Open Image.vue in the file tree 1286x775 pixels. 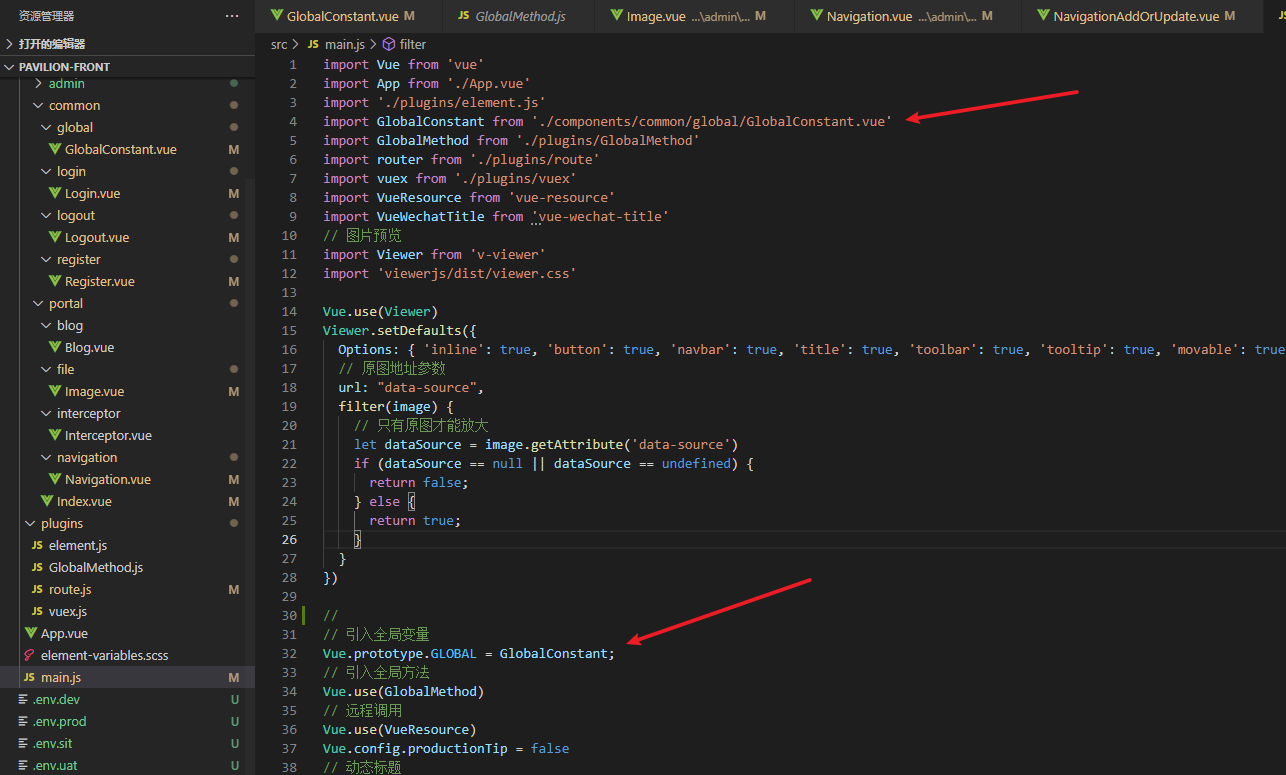coord(94,391)
